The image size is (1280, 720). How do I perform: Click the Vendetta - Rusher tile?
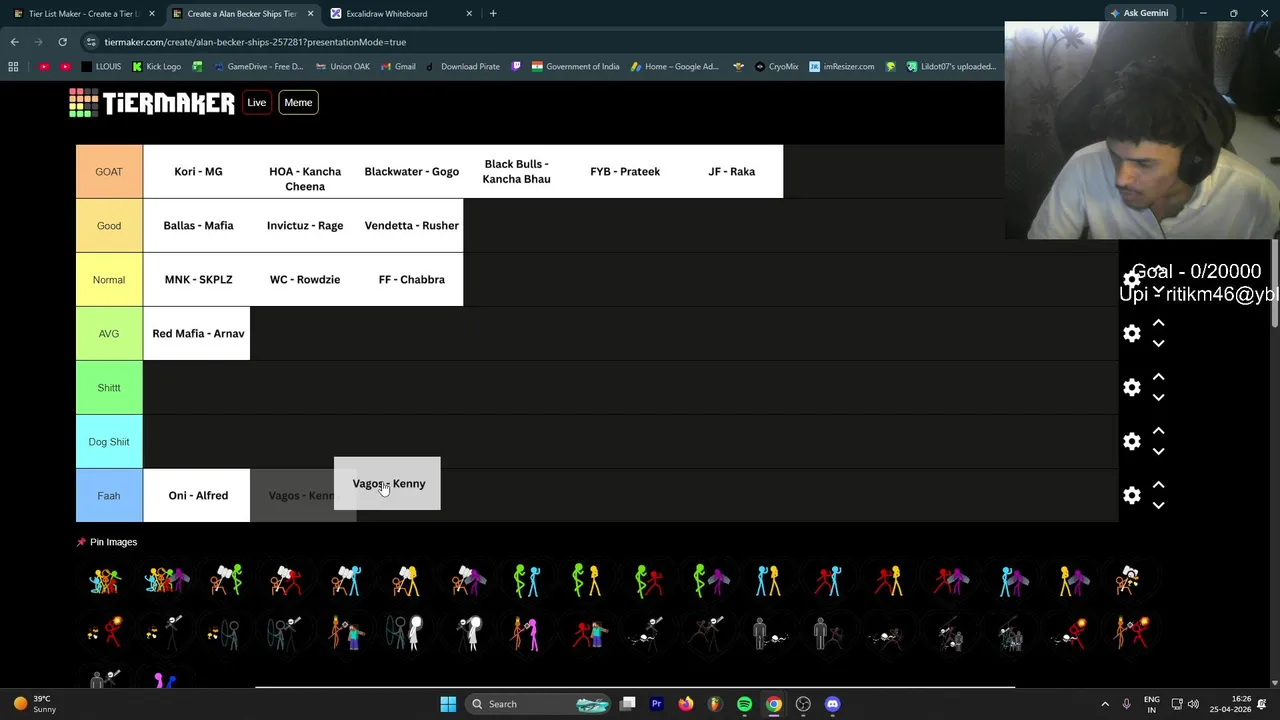pyautogui.click(x=411, y=225)
